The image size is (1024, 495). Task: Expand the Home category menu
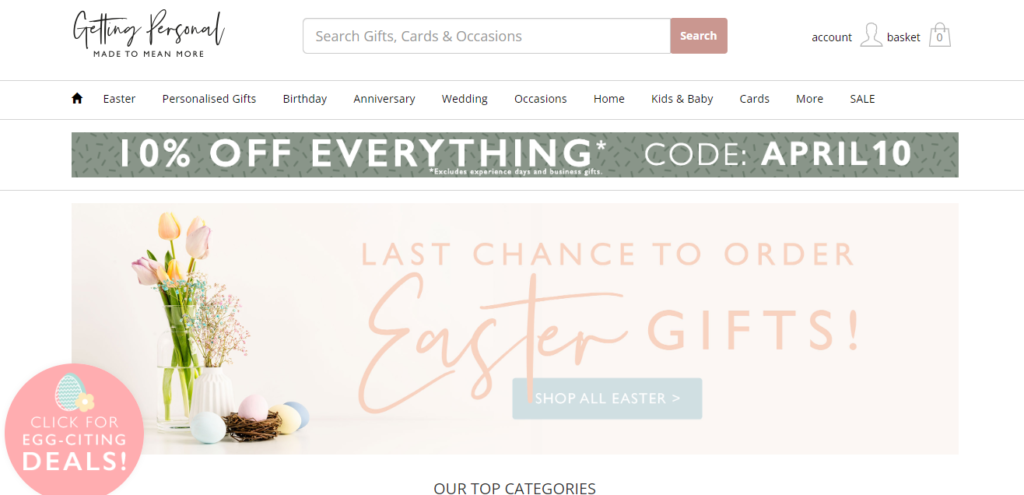609,99
